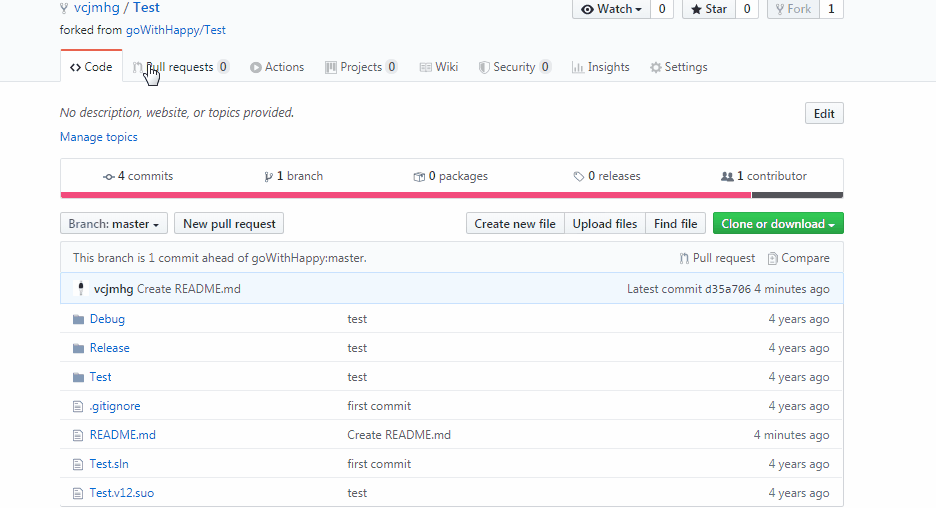The height and width of the screenshot is (508, 936).
Task: View the fork count number
Action: [x=831, y=9]
